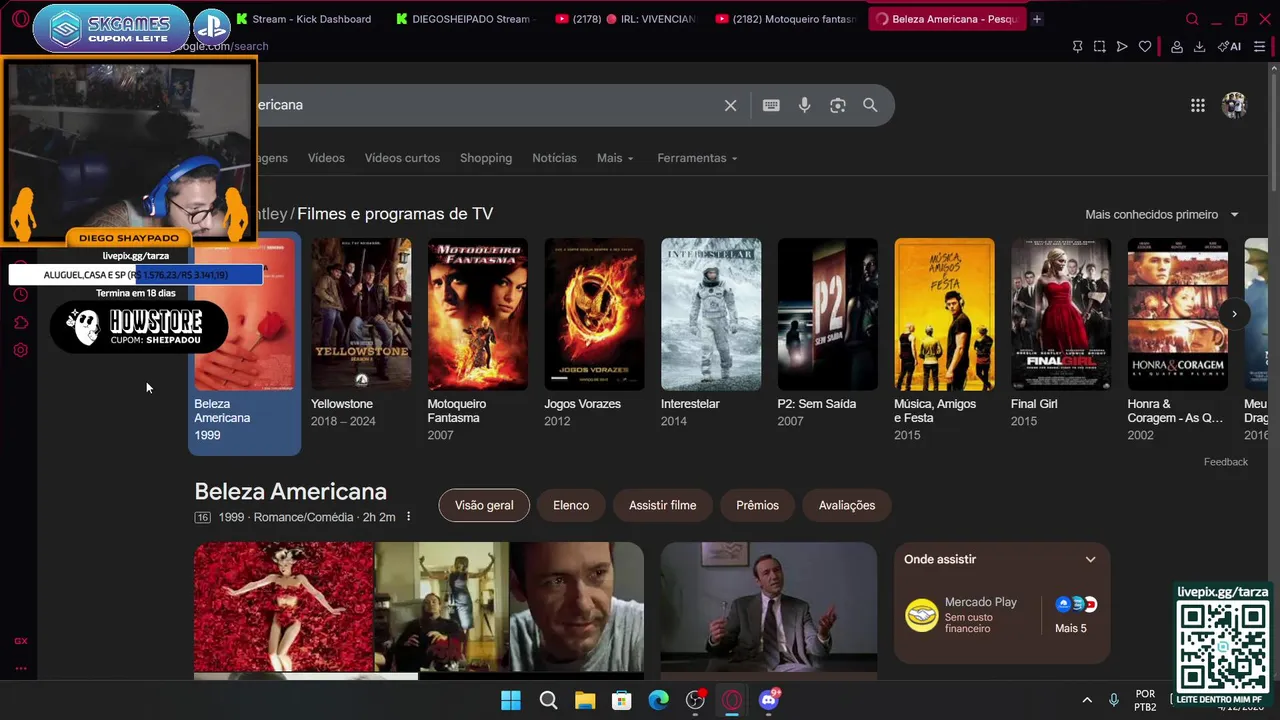Open File Explorer from the taskbar
Screen dimensions: 1280x720
[585, 700]
